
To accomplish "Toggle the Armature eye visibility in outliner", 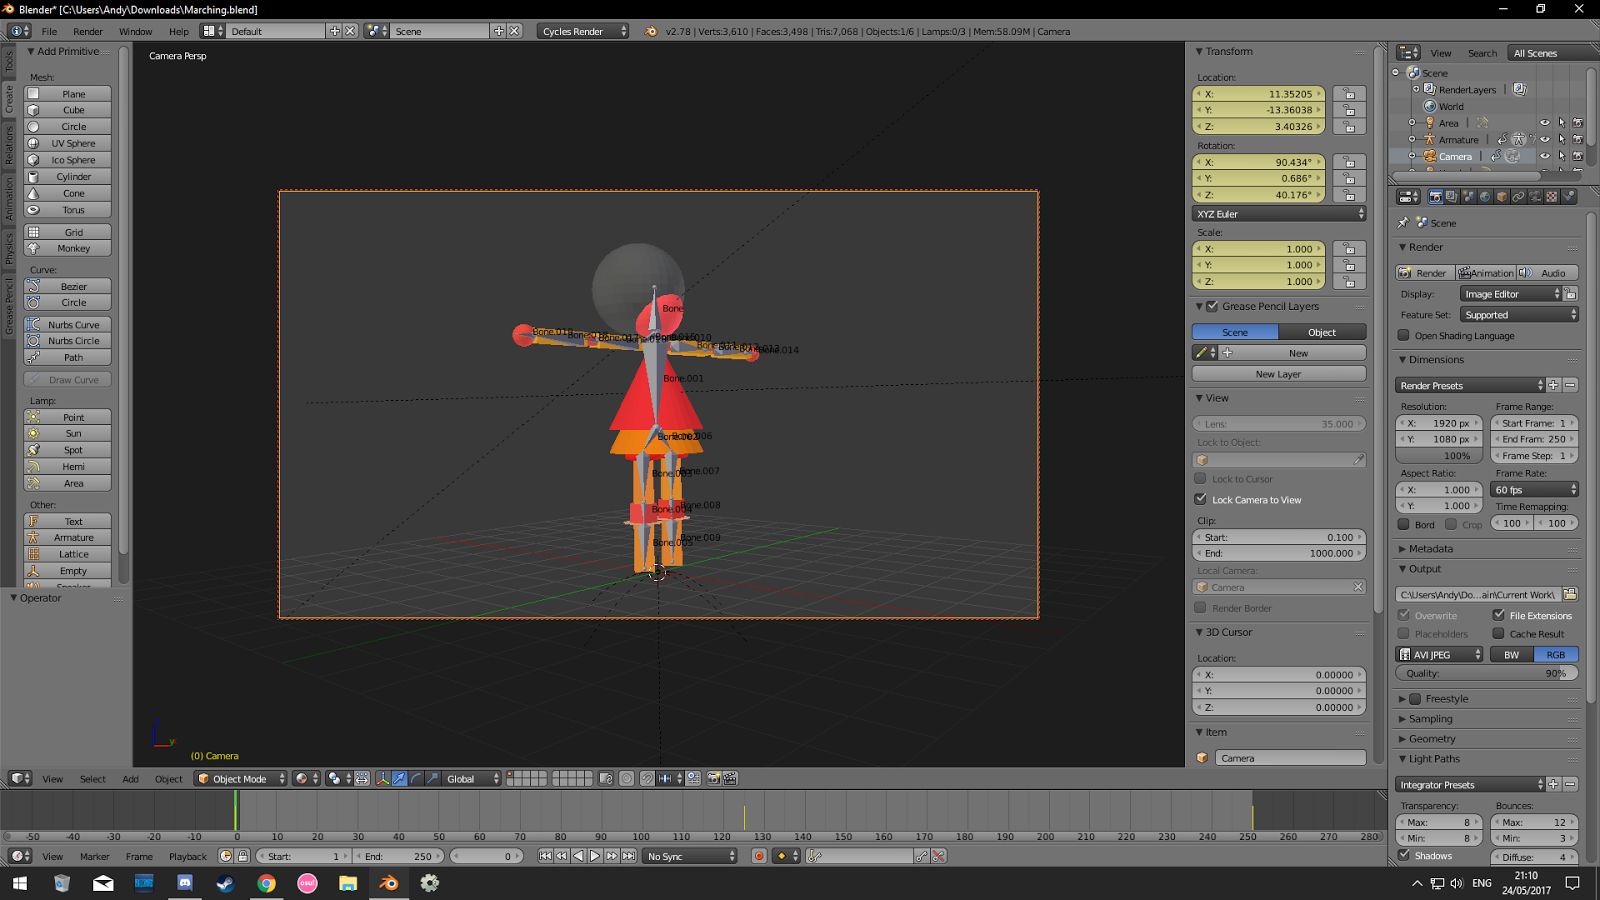I will click(1545, 139).
